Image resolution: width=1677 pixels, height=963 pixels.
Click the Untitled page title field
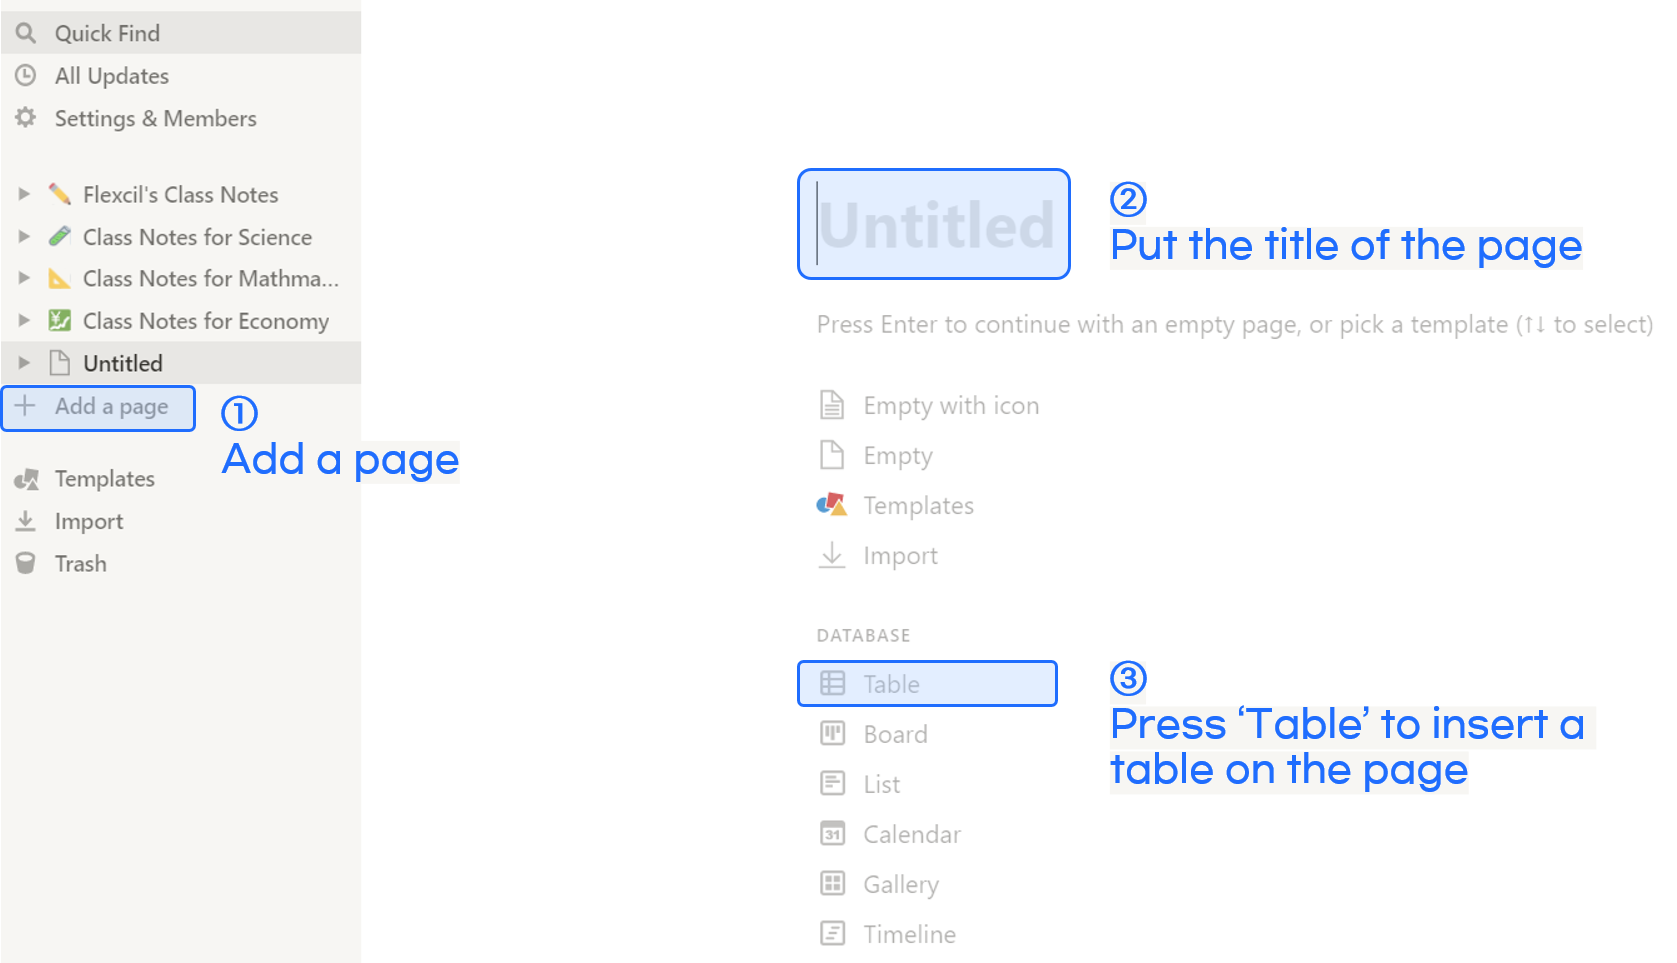[x=934, y=224]
